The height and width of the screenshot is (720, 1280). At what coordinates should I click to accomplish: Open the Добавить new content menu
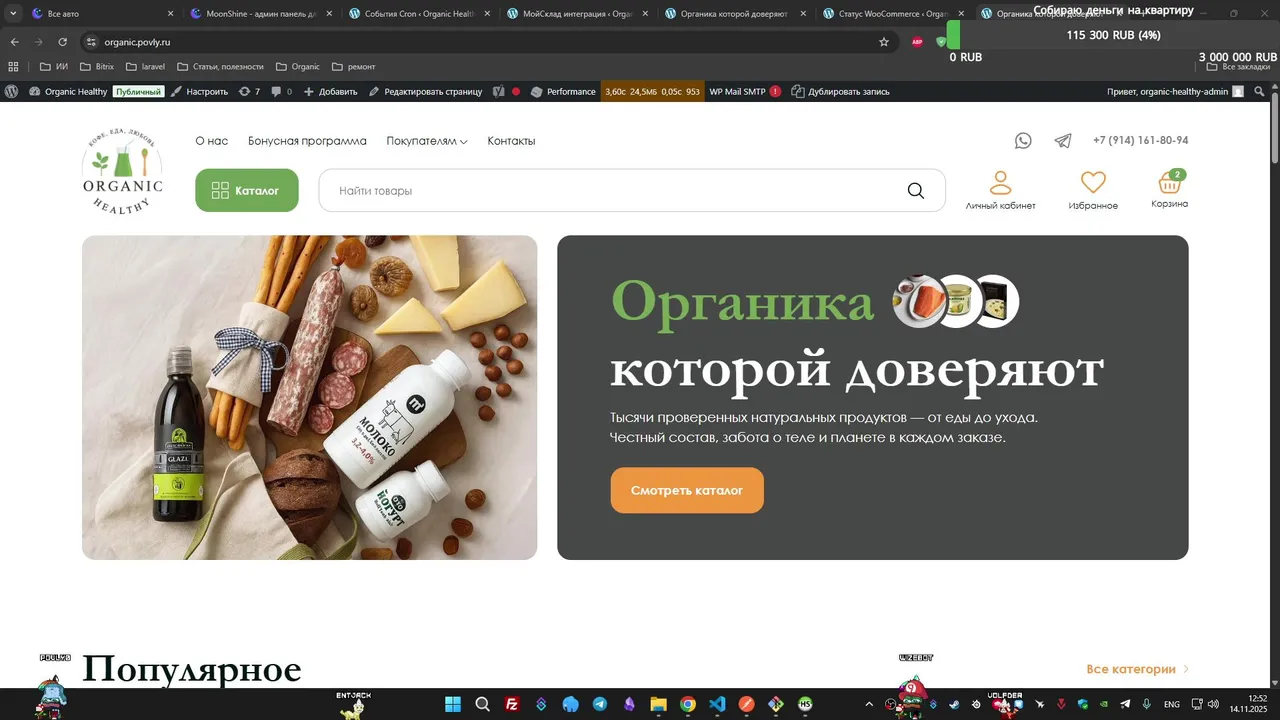coord(330,91)
